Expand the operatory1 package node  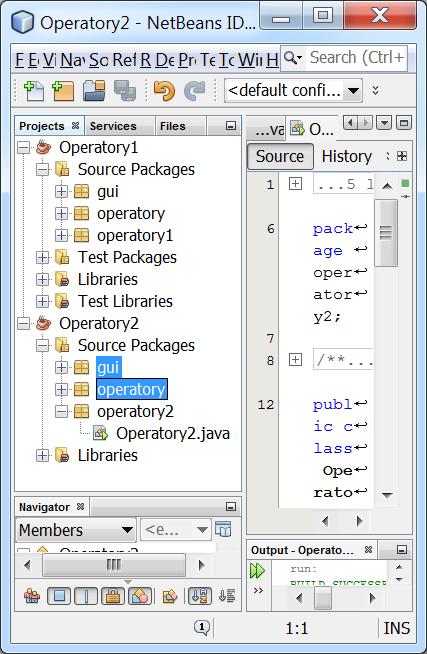tap(61, 235)
